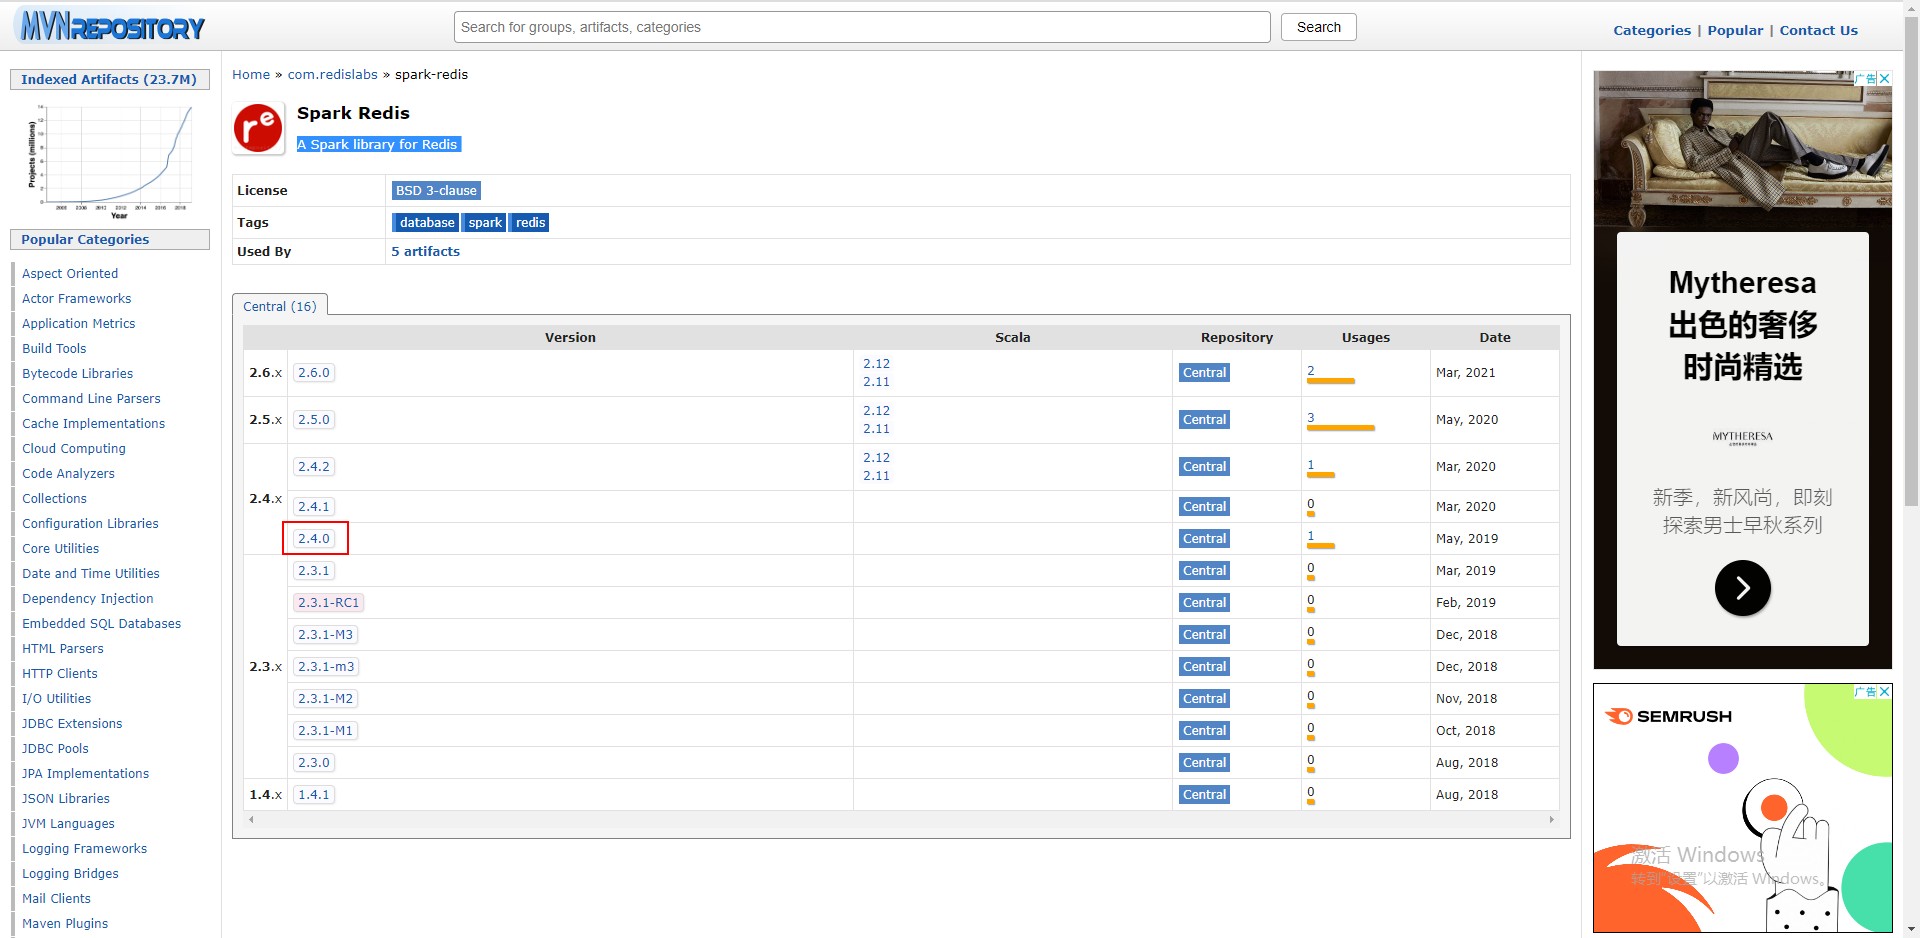1920x938 pixels.
Task: Open Code Analyzers category
Action: (x=68, y=473)
